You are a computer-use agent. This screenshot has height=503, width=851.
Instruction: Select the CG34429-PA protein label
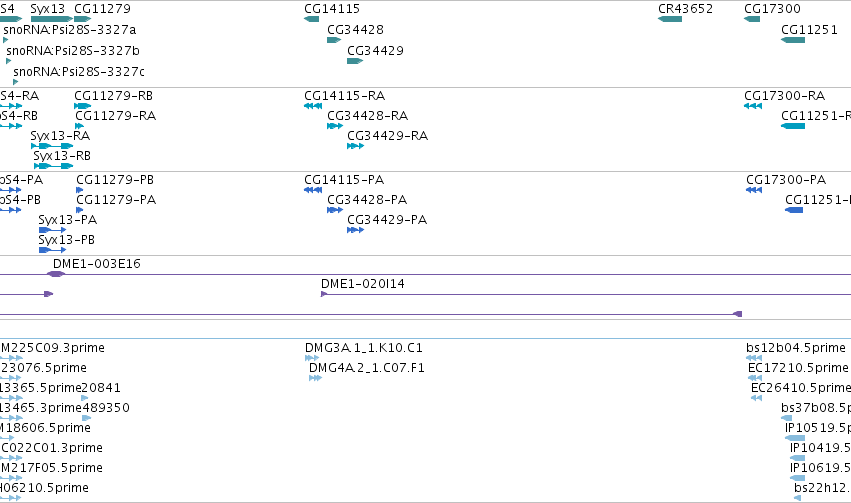coord(388,220)
